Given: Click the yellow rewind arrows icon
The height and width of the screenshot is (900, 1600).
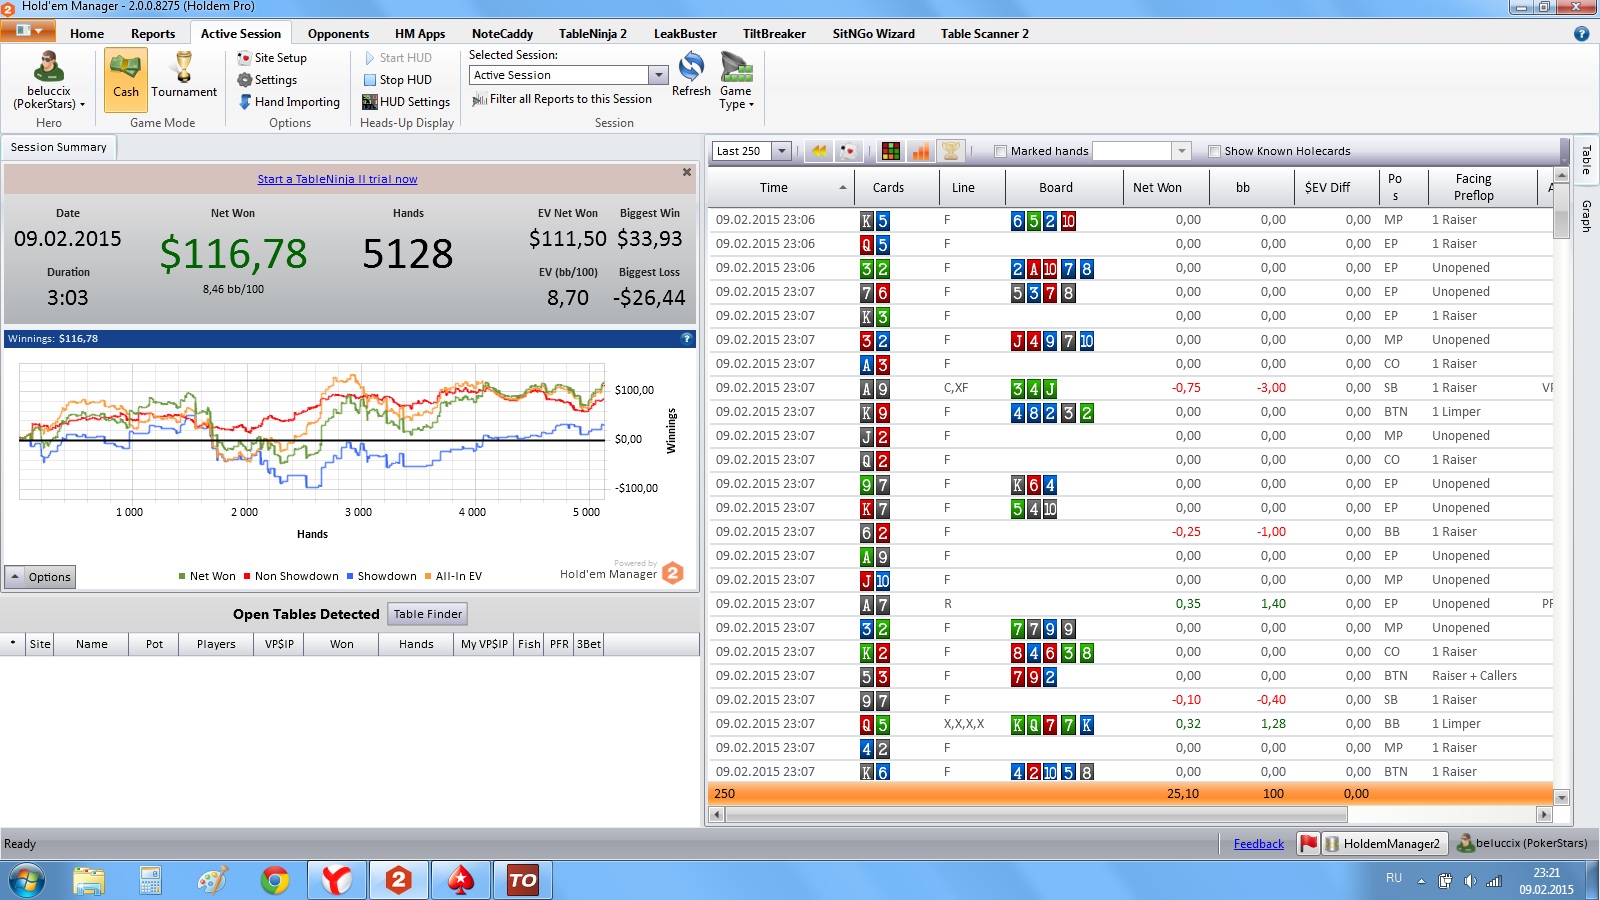Looking at the screenshot, I should pos(819,151).
